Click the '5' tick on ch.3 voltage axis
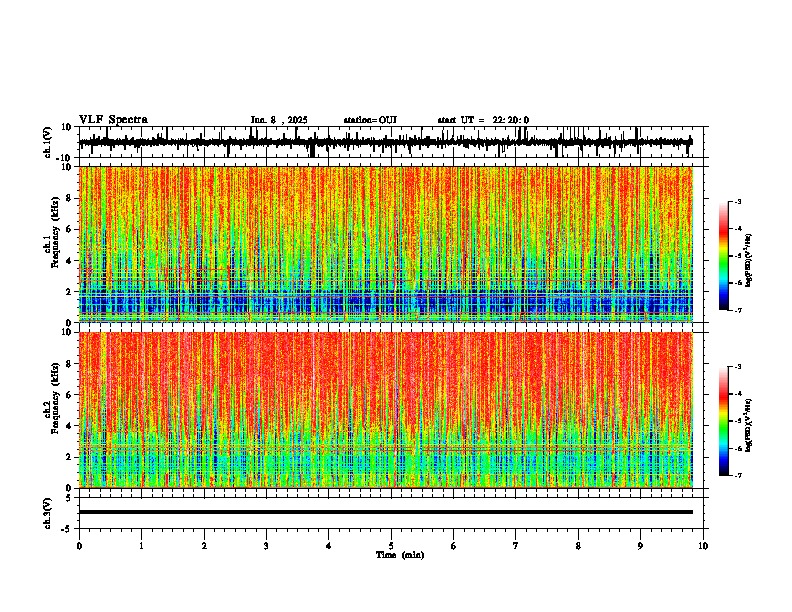 [70, 498]
